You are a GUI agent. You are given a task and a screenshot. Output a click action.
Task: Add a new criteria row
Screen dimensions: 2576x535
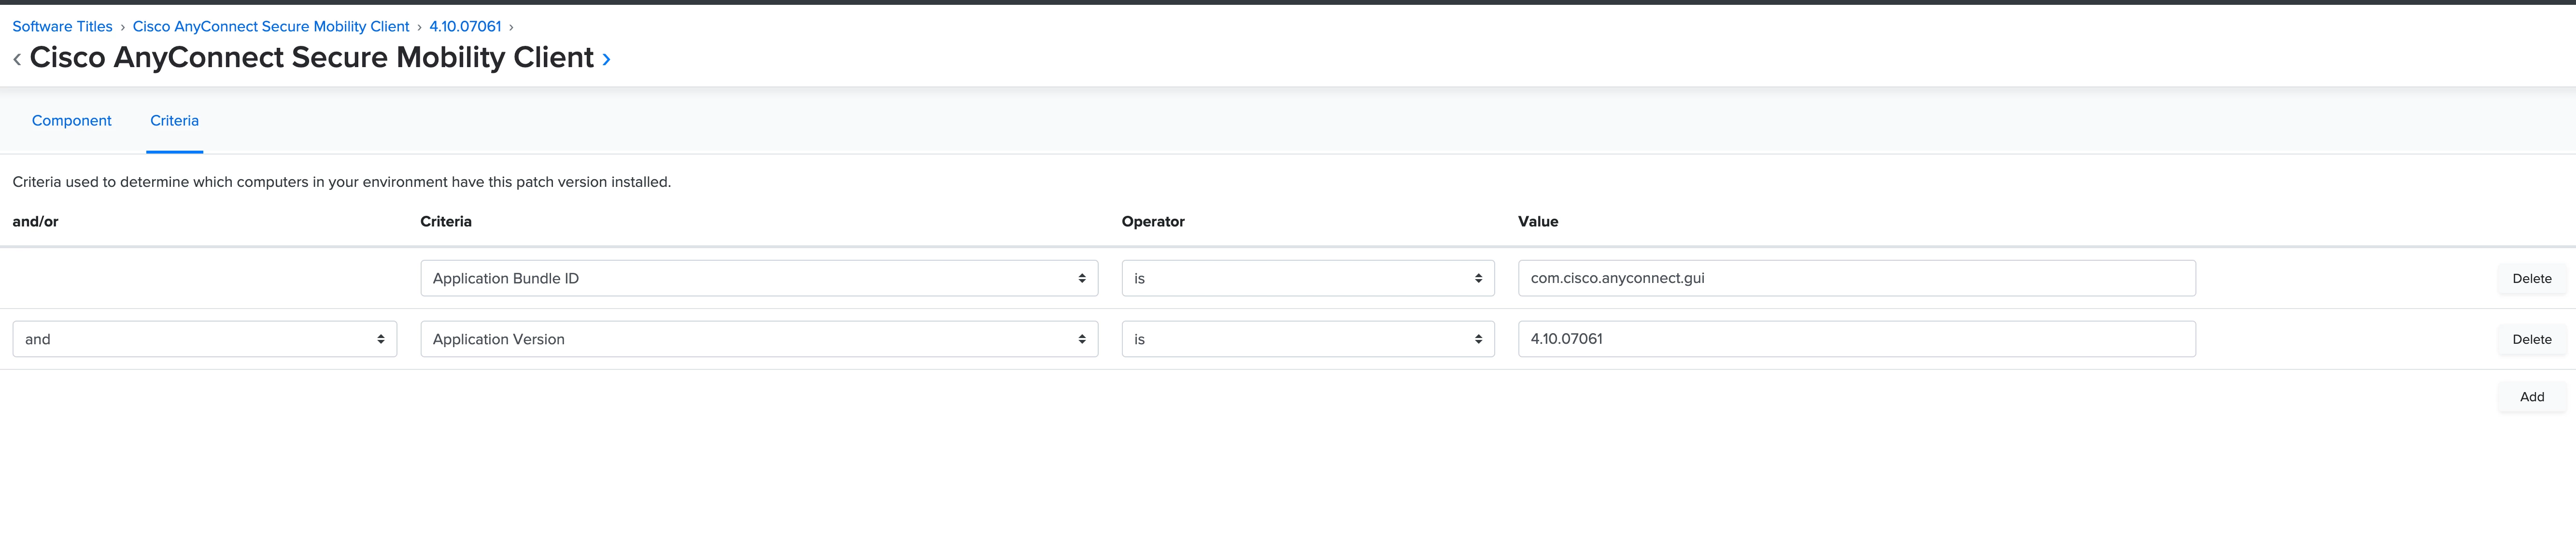coord(2532,397)
